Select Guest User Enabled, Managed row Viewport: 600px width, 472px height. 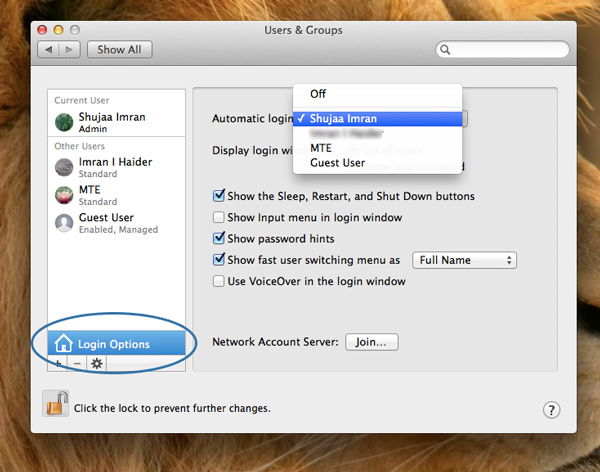pos(116,223)
